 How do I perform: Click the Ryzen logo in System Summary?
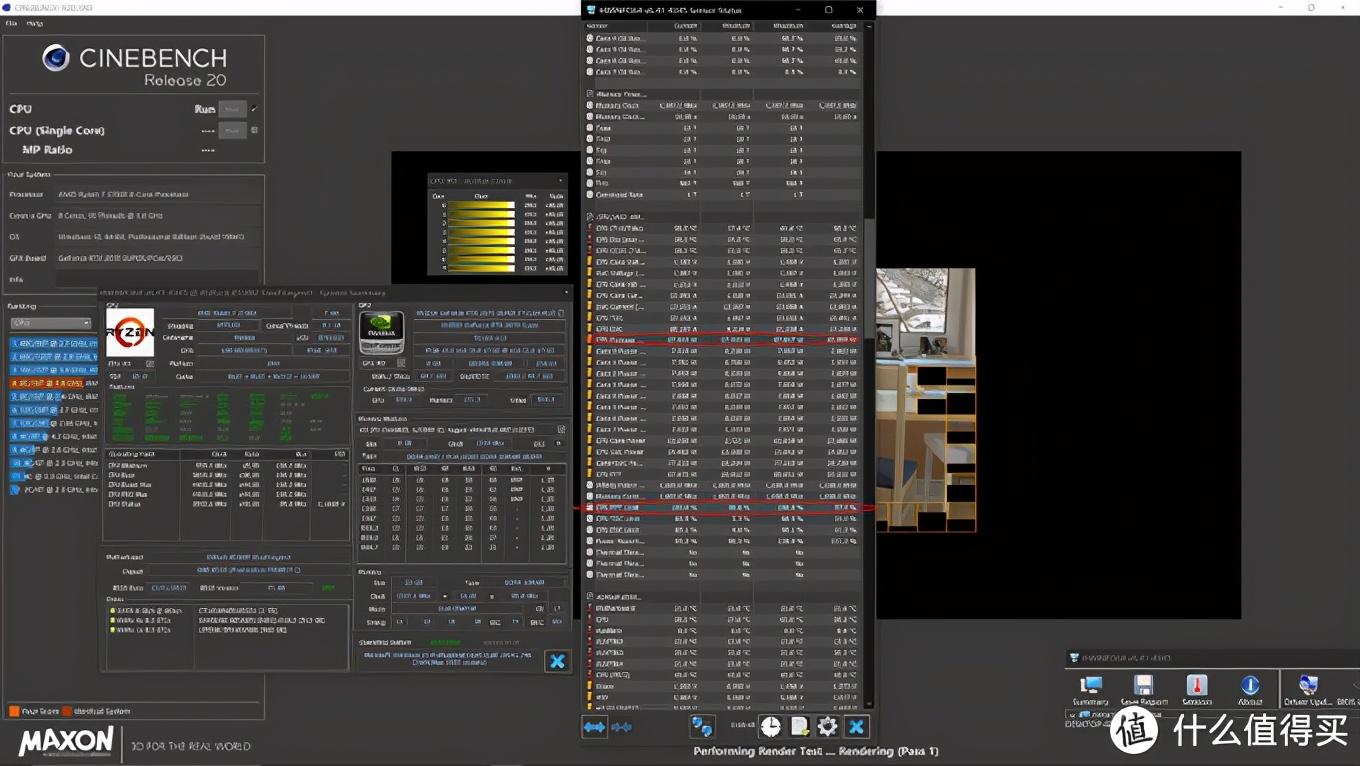click(130, 333)
